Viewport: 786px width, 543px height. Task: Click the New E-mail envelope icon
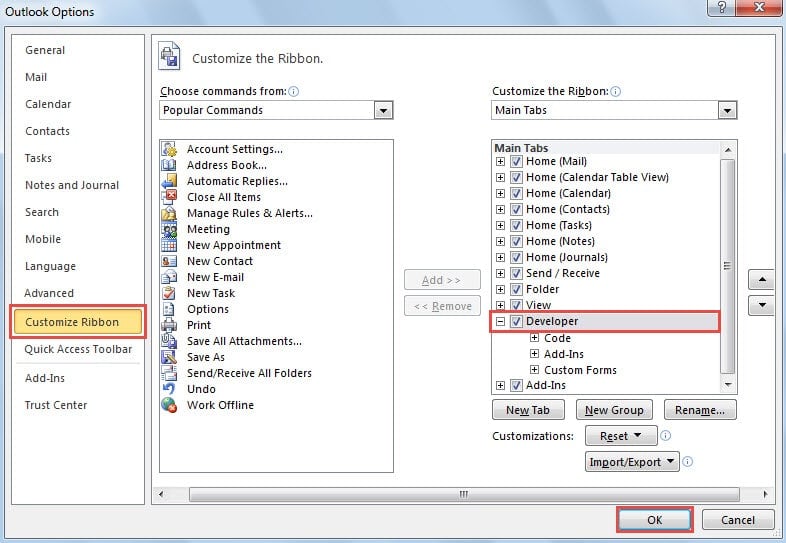(169, 277)
